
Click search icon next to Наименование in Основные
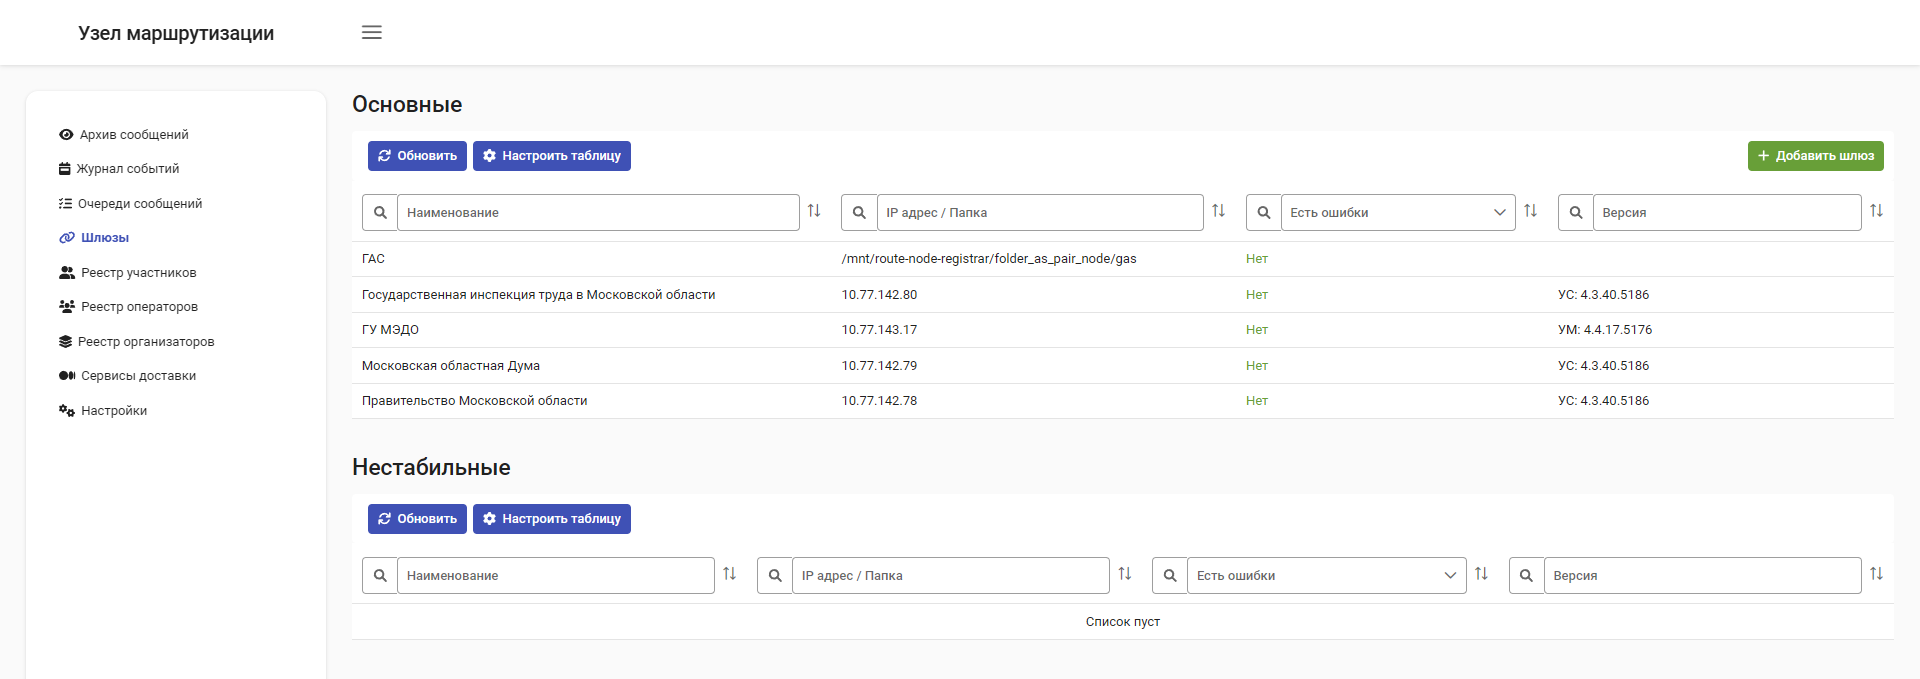pos(380,213)
